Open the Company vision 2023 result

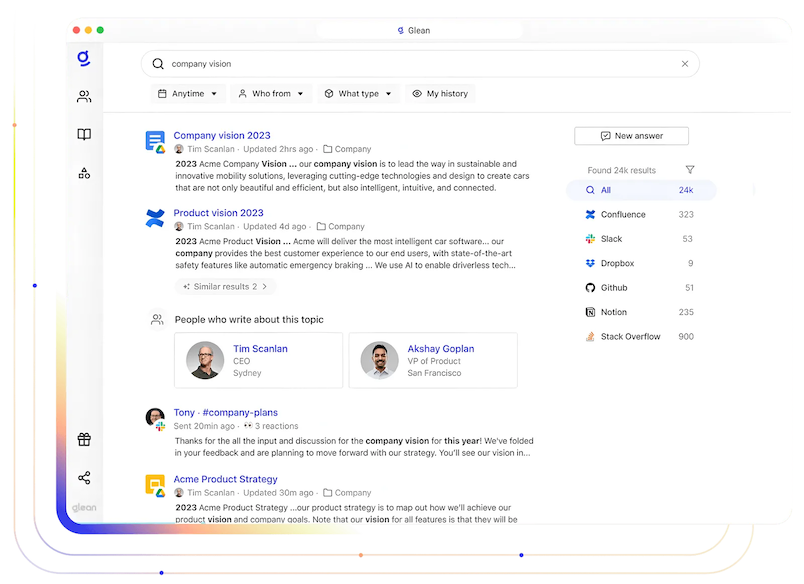click(x=222, y=135)
